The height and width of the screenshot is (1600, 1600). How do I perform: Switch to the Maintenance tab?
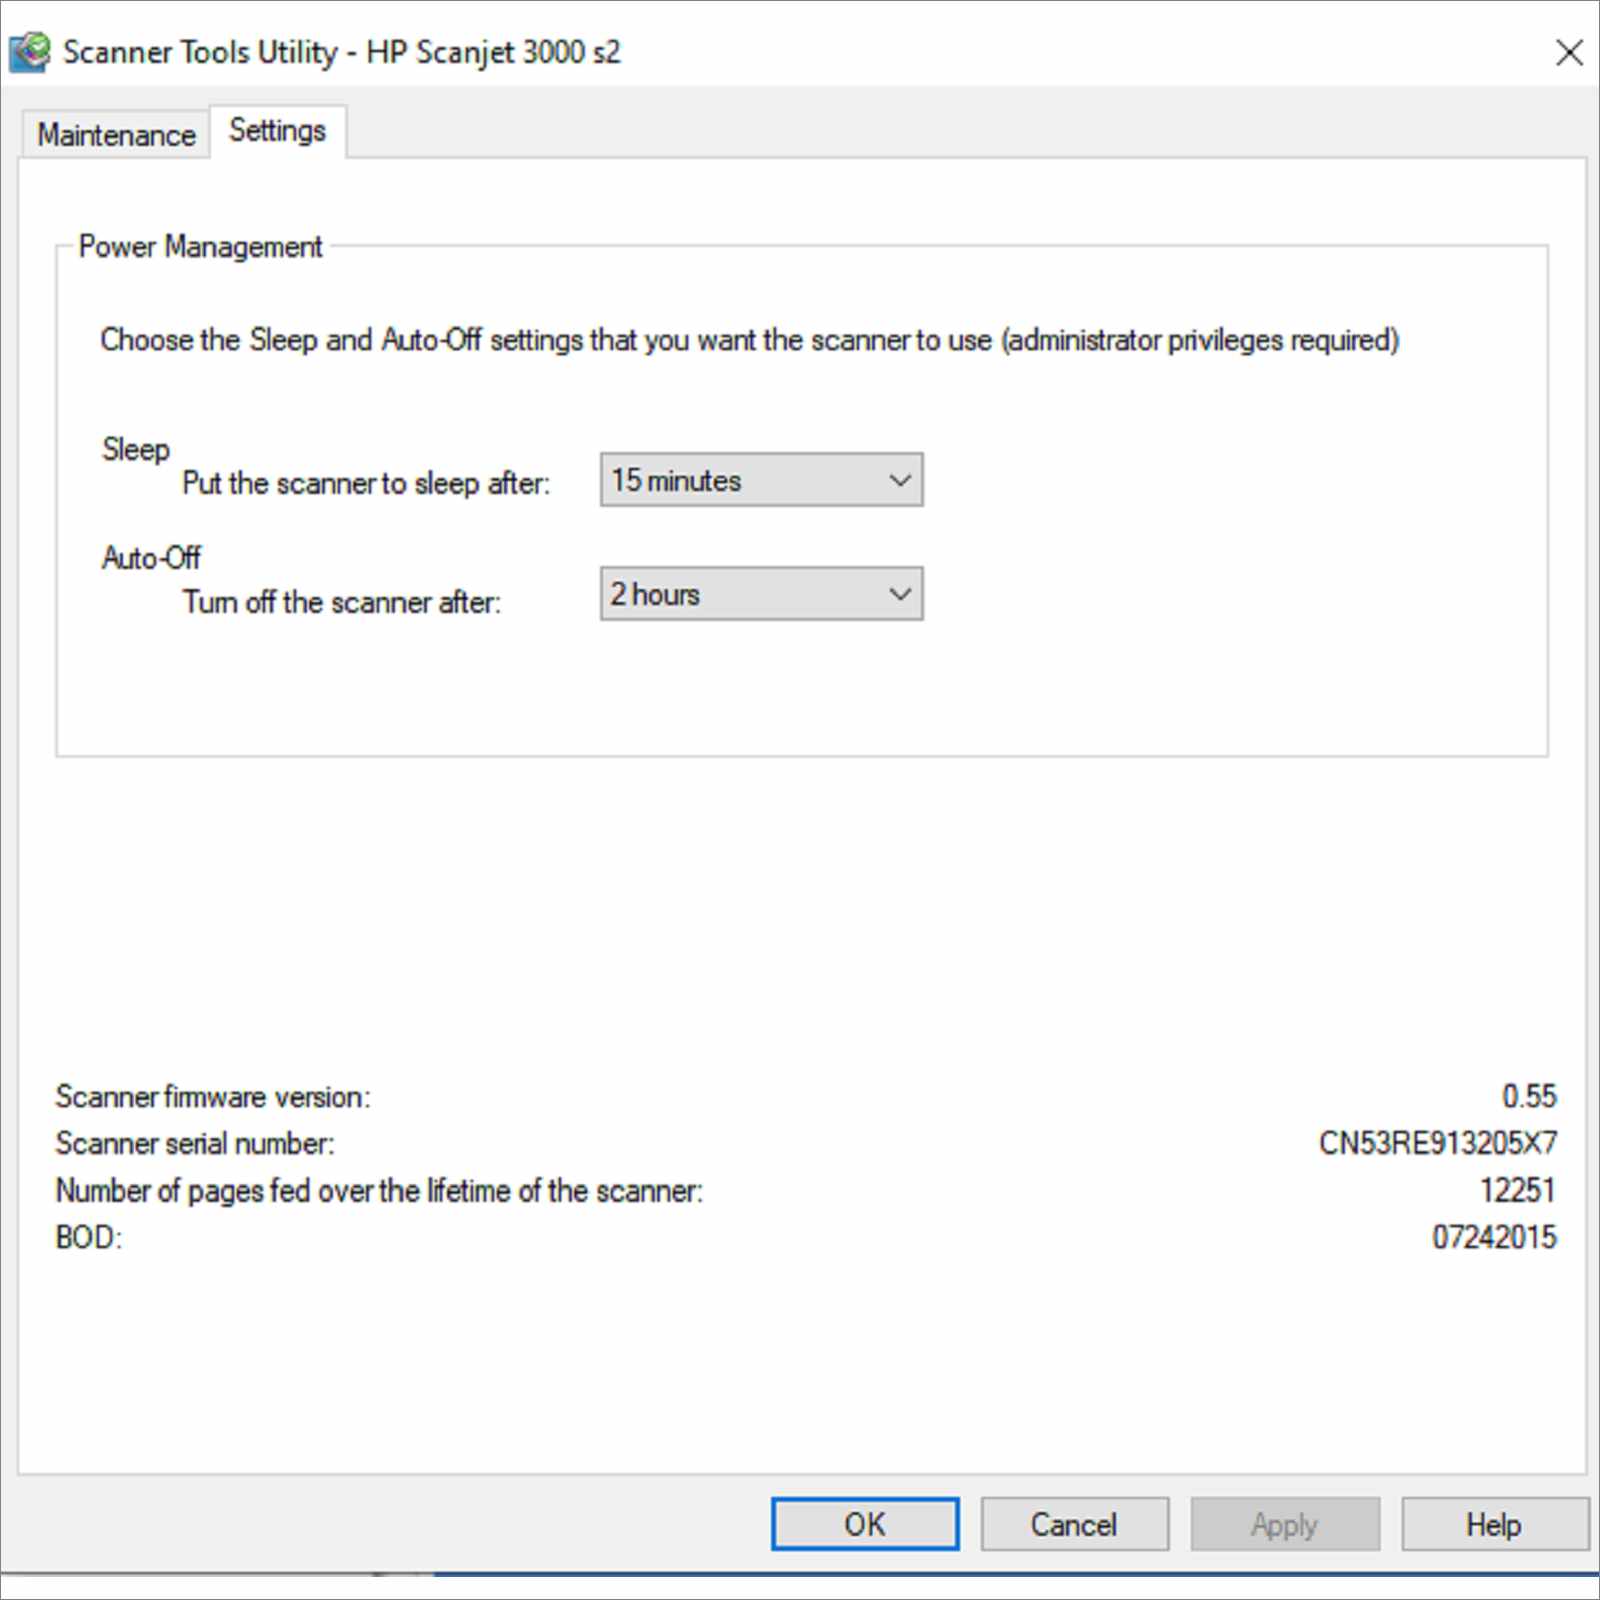116,134
